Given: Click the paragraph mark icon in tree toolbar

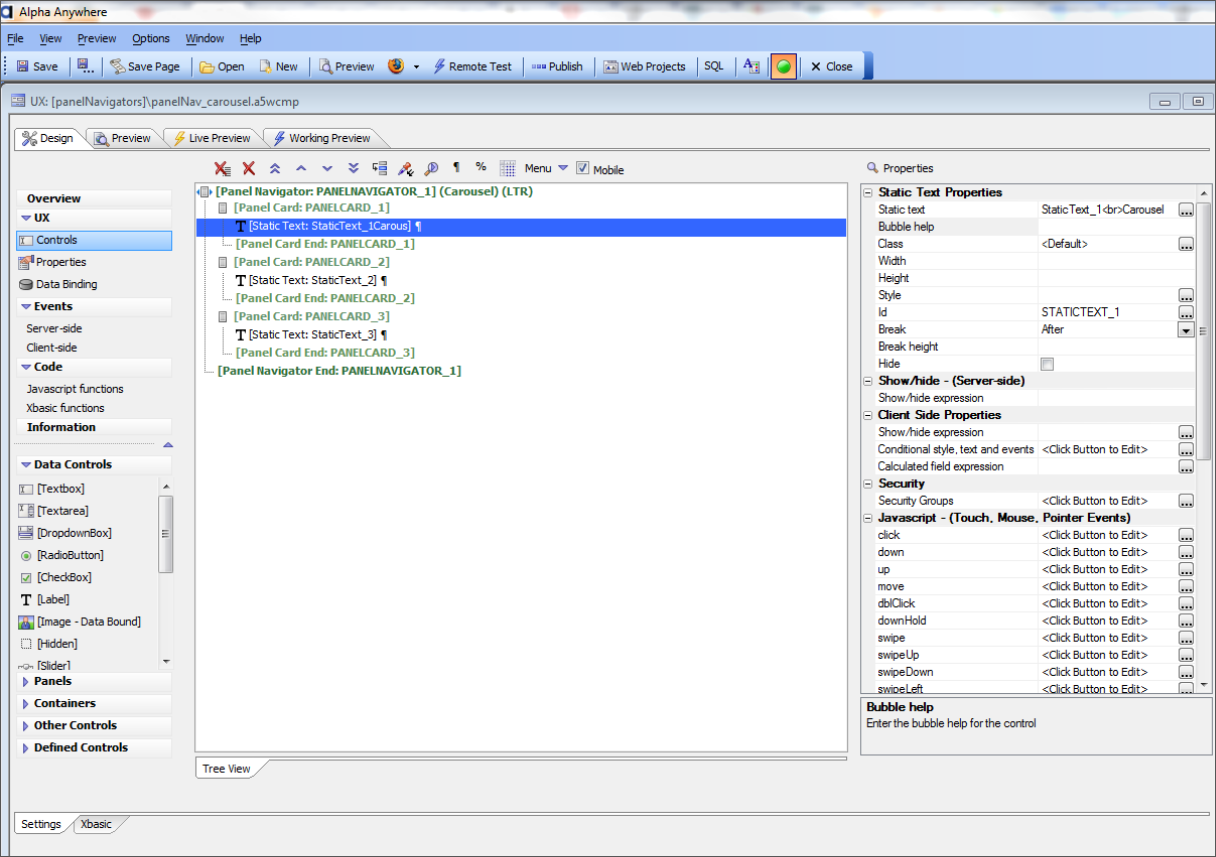Looking at the screenshot, I should (x=457, y=168).
